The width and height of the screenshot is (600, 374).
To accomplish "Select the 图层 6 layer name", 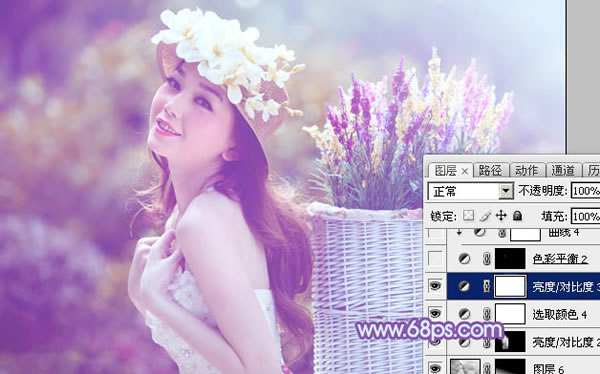I will point(548,369).
